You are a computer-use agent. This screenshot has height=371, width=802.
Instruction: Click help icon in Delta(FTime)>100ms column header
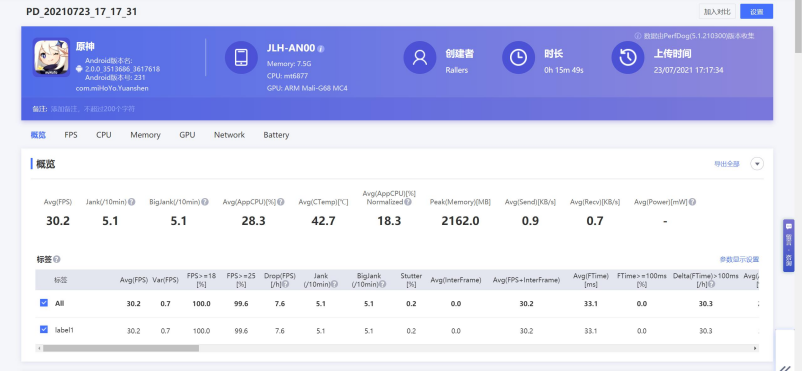(711, 285)
